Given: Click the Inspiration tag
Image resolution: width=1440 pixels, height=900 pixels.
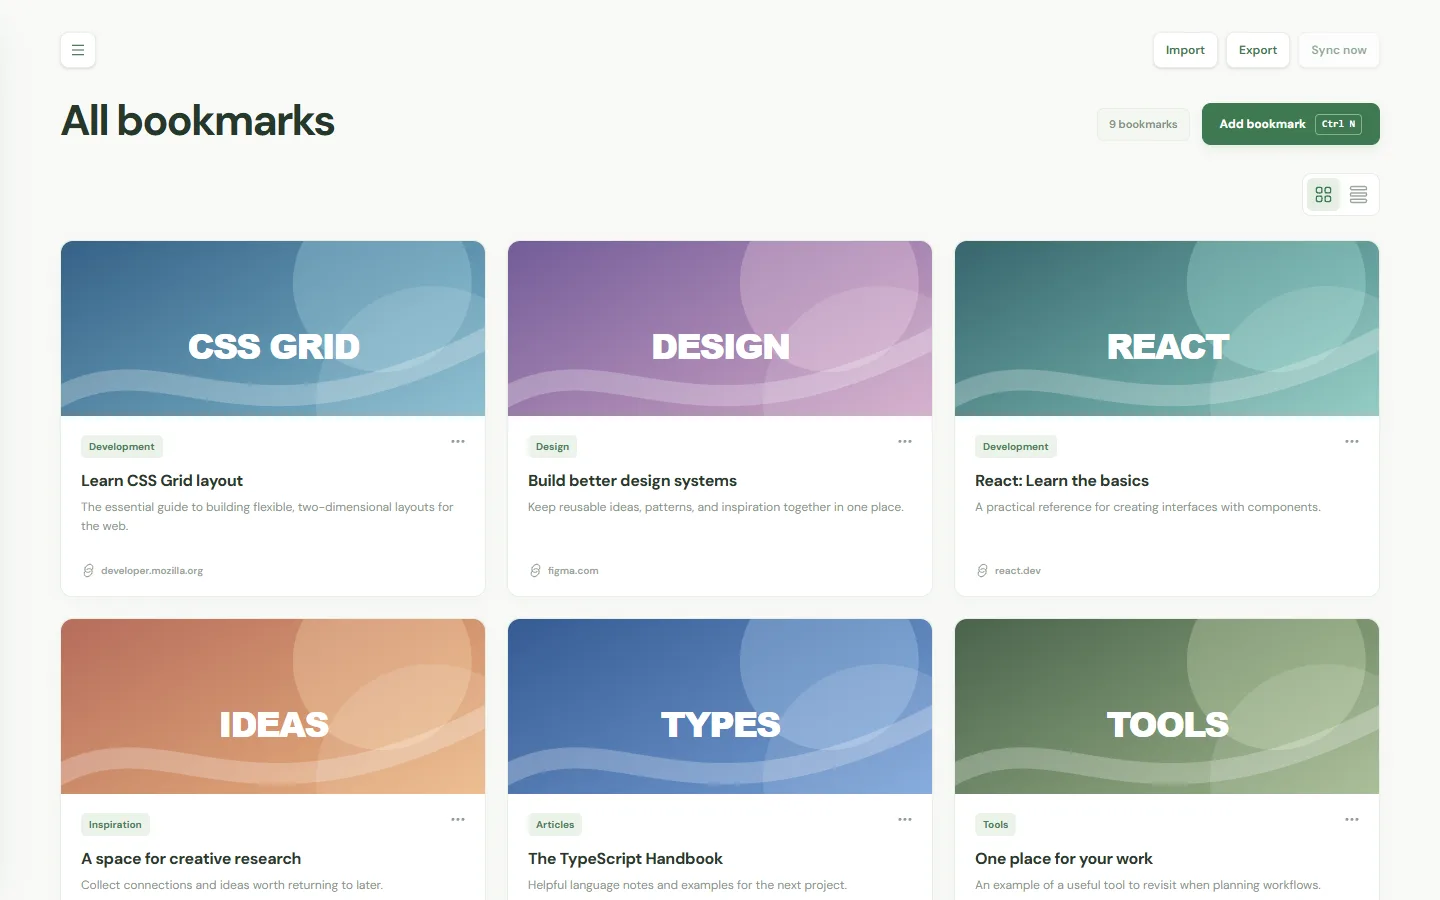Looking at the screenshot, I should pyautogui.click(x=115, y=825).
